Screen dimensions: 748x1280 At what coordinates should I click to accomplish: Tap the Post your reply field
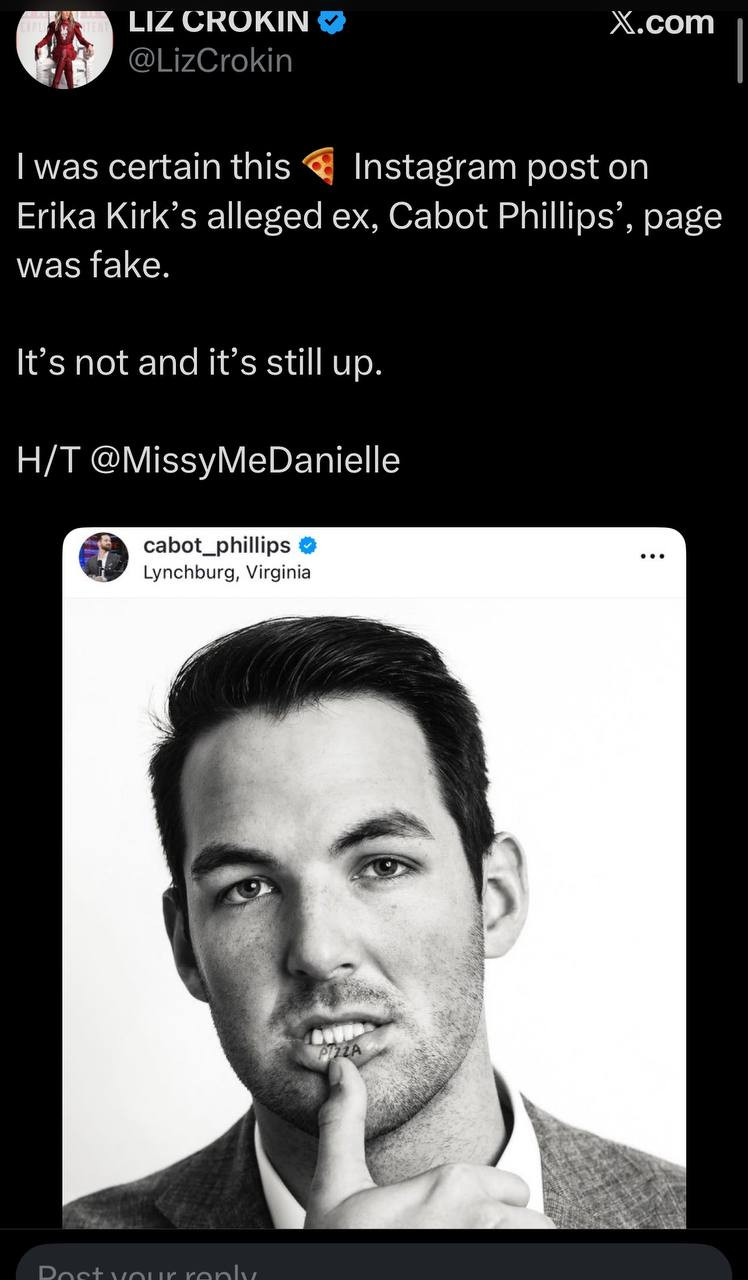pos(374,1265)
